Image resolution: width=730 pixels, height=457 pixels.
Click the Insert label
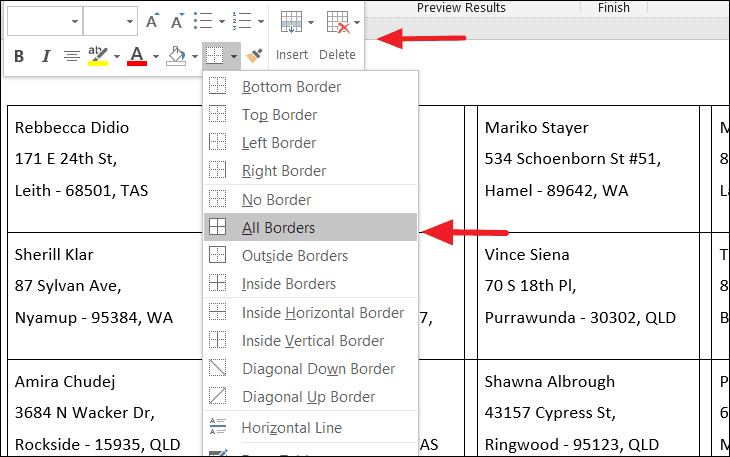(x=292, y=55)
